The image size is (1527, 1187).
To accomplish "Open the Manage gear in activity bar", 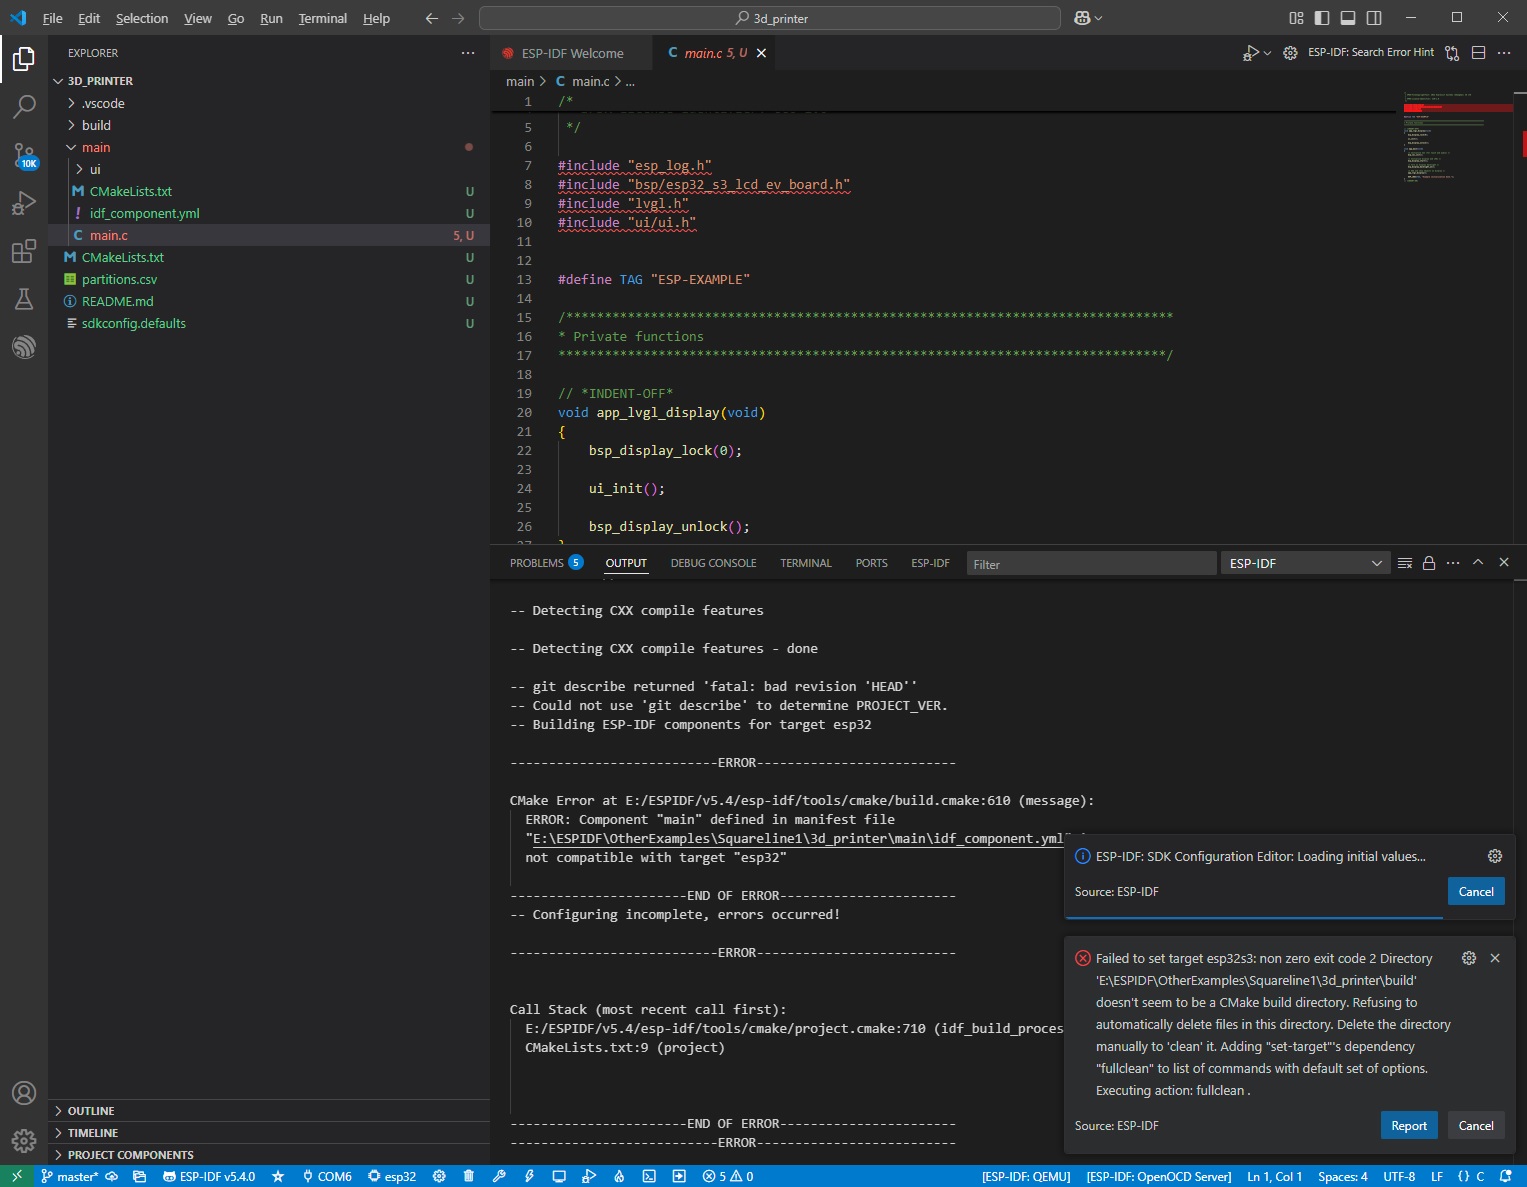I will pyautogui.click(x=24, y=1140).
